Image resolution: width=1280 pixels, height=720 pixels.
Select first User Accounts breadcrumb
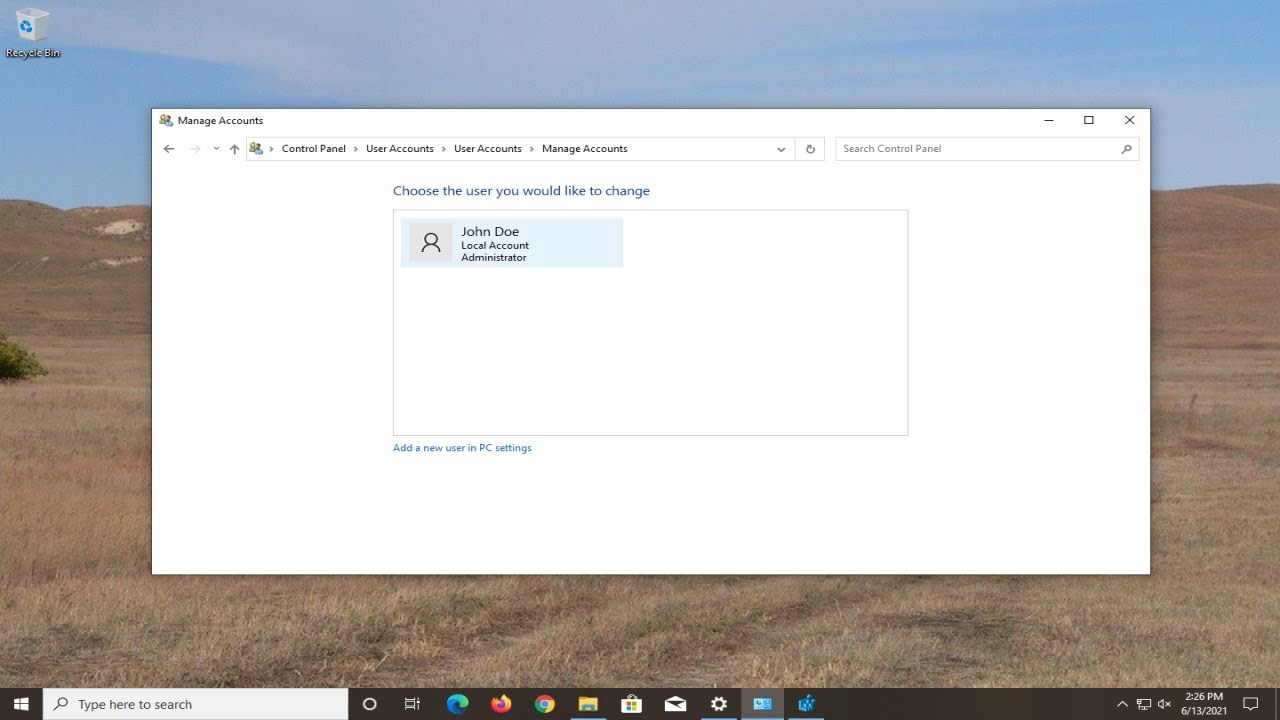400,149
